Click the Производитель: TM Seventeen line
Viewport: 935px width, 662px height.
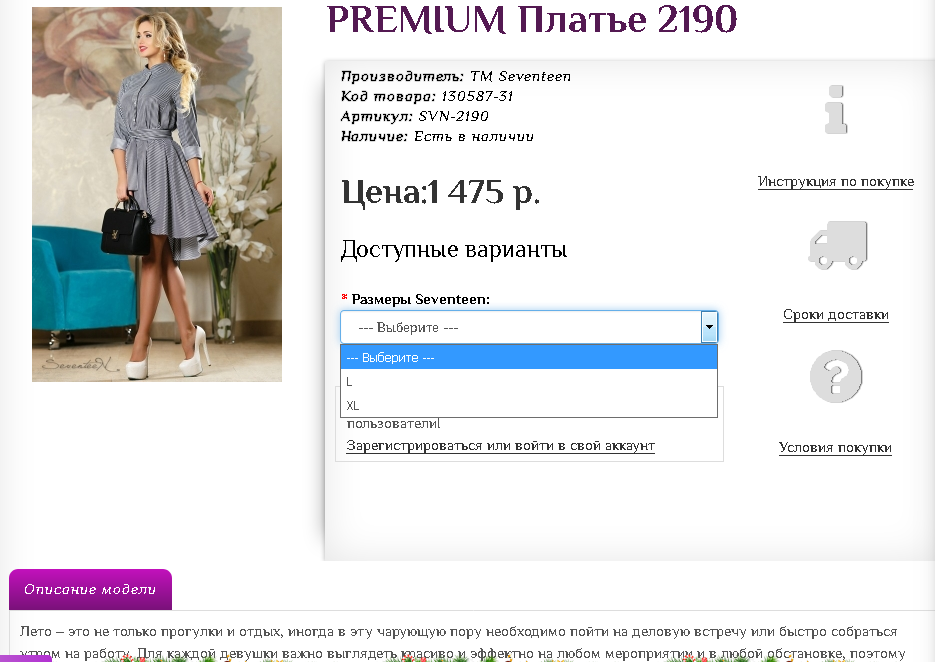click(x=456, y=76)
